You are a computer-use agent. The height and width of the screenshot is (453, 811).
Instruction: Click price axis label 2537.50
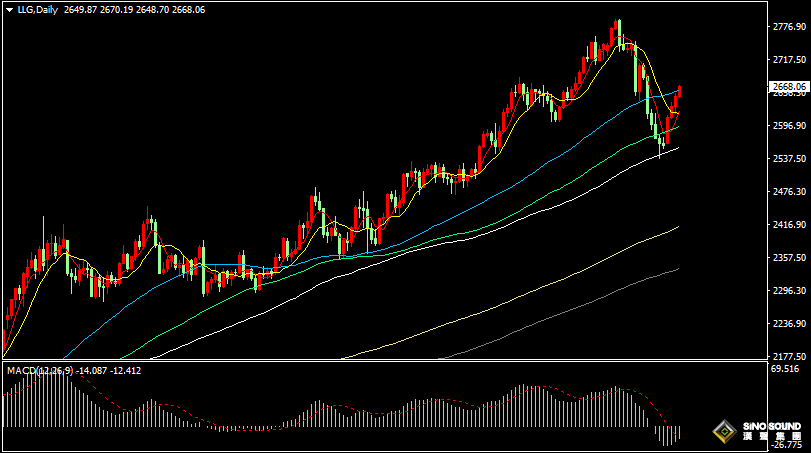(x=789, y=158)
